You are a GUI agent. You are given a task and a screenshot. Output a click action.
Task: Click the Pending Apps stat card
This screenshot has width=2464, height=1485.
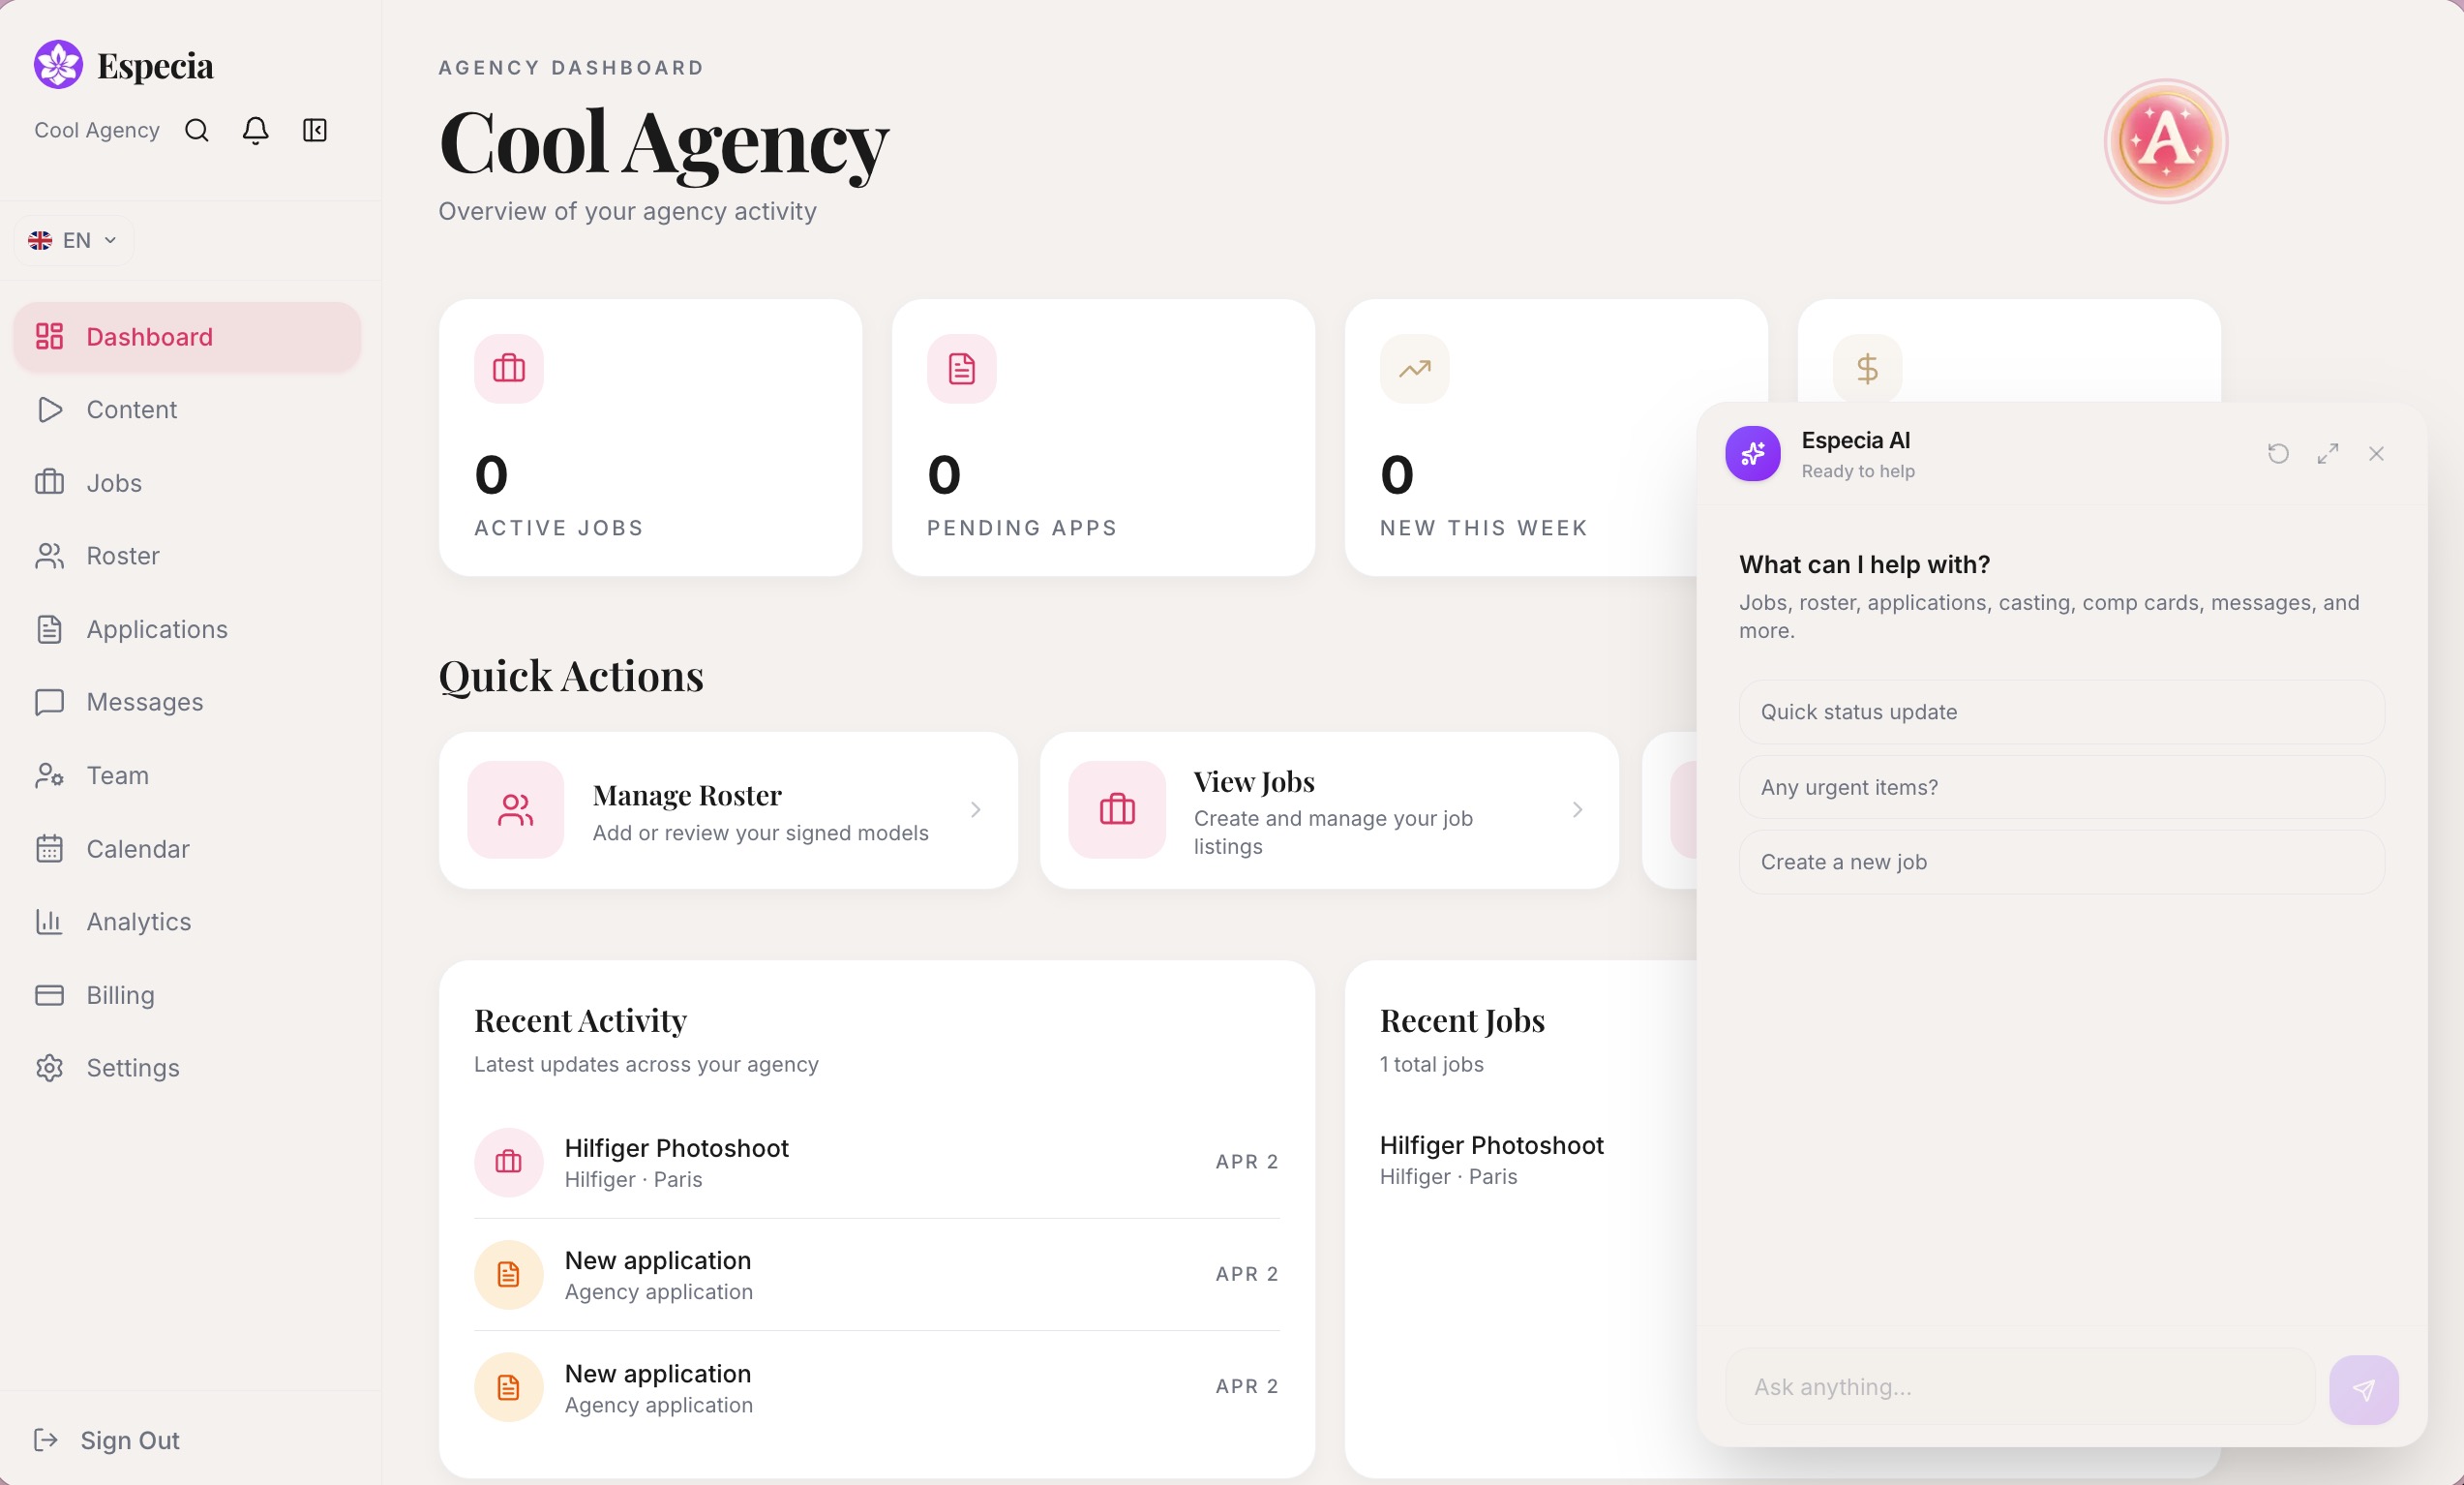1103,438
